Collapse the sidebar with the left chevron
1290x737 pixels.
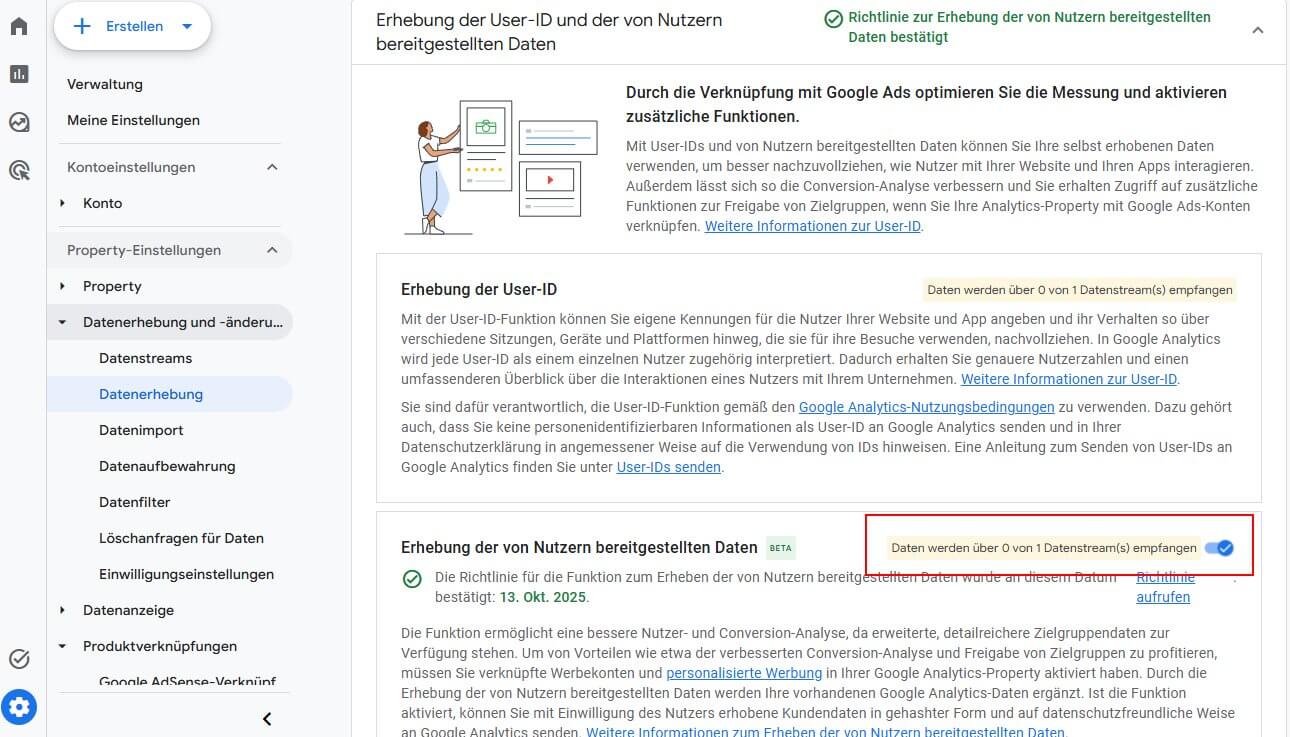[x=267, y=718]
